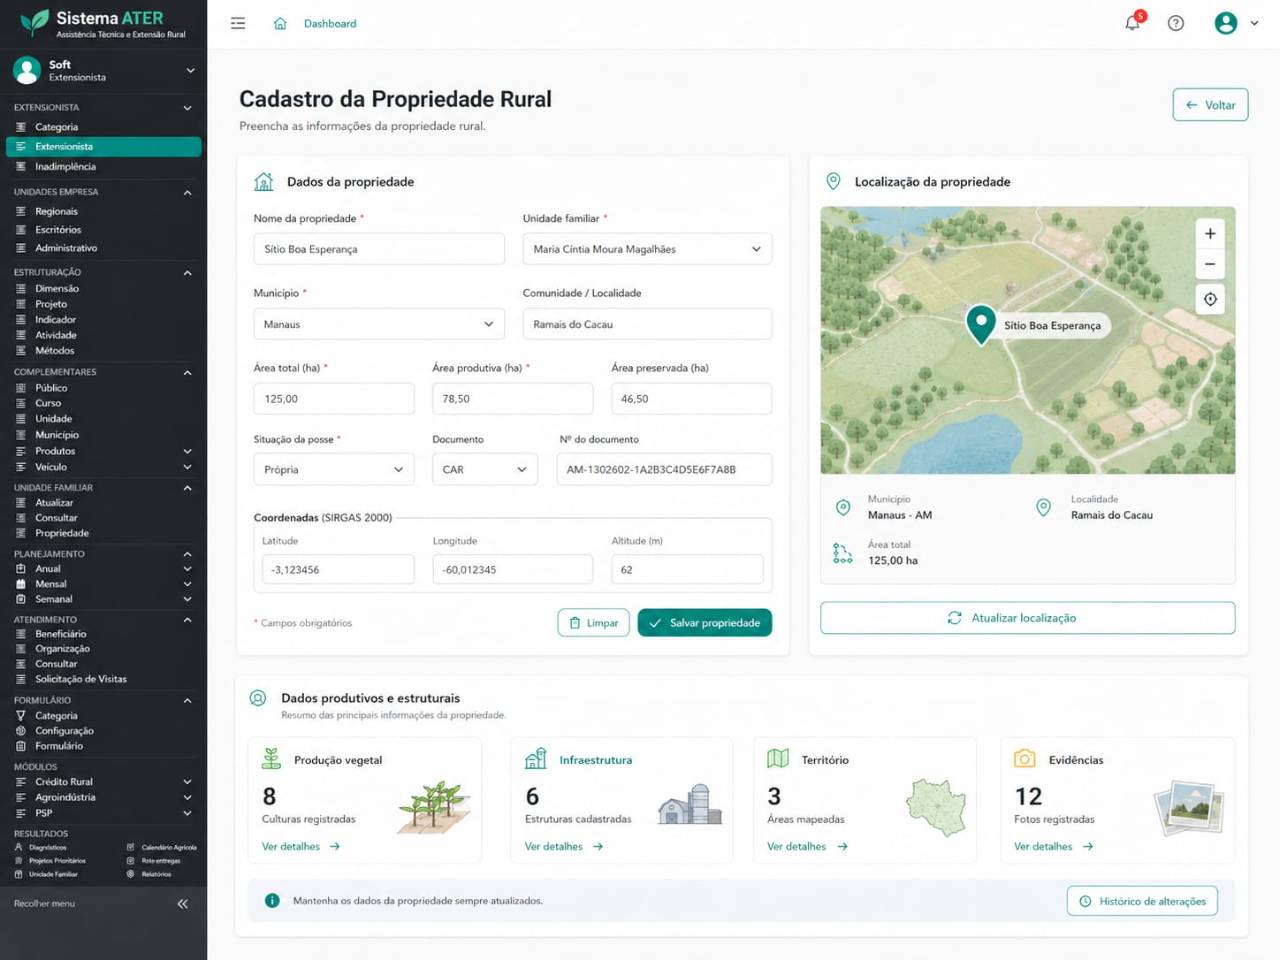This screenshot has width=1280, height=960.
Task: Expand the Agroindústria module
Action: click(x=187, y=797)
